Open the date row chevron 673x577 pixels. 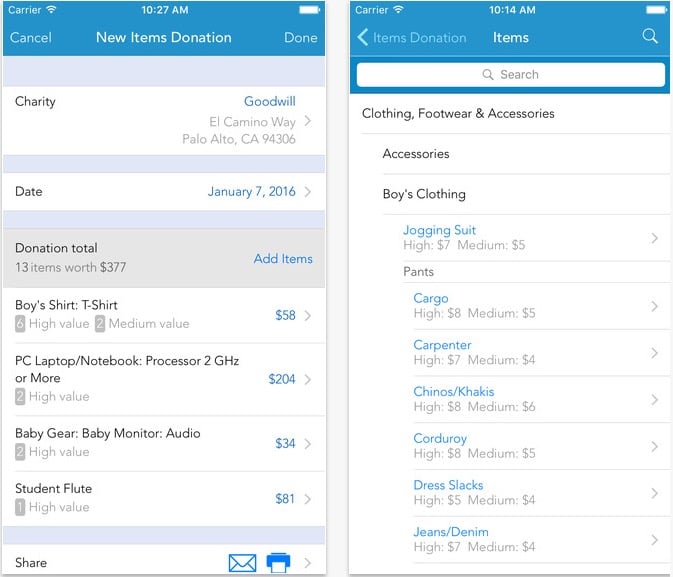(x=307, y=191)
